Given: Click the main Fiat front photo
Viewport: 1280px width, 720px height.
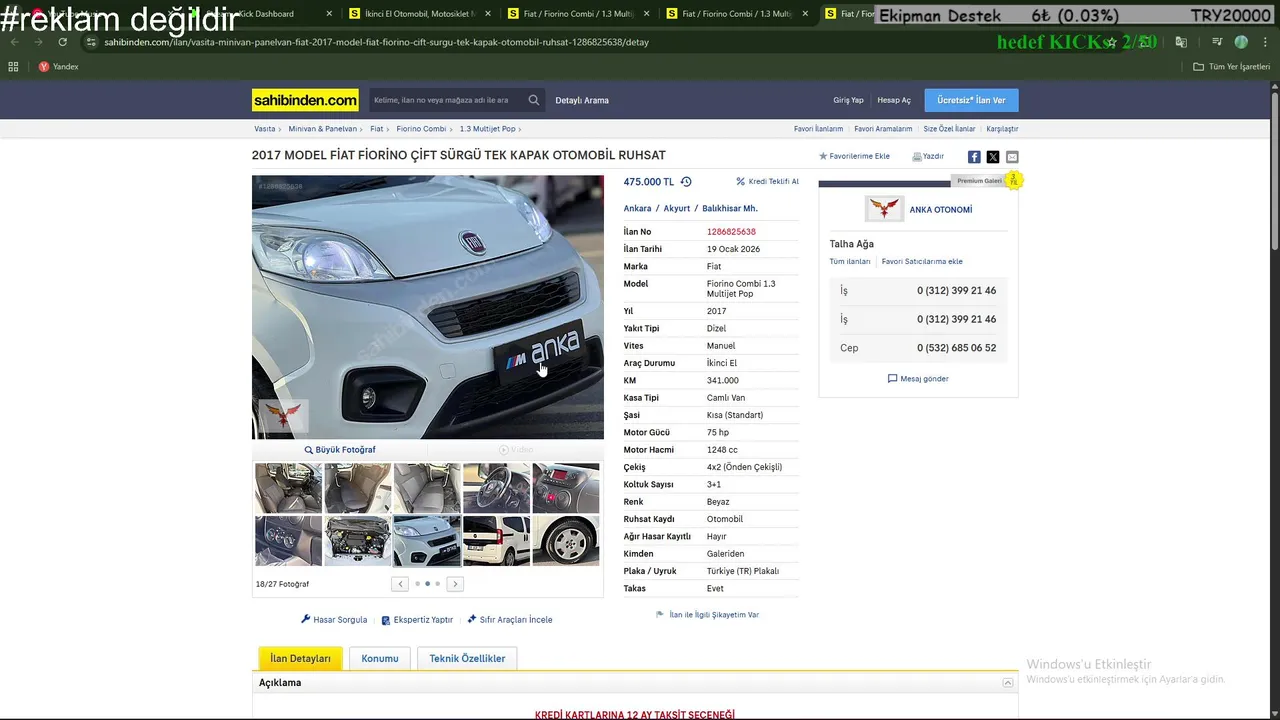Looking at the screenshot, I should pyautogui.click(x=428, y=307).
